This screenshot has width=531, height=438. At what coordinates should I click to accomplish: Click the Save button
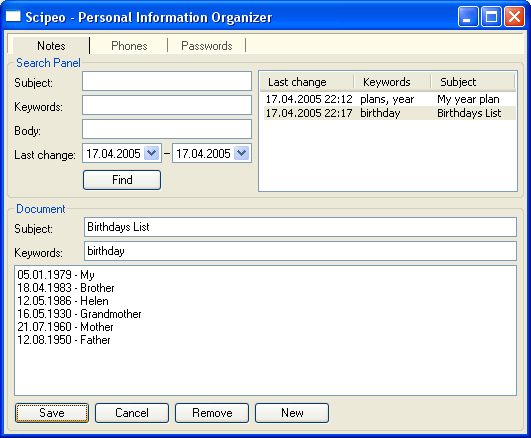[x=52, y=413]
